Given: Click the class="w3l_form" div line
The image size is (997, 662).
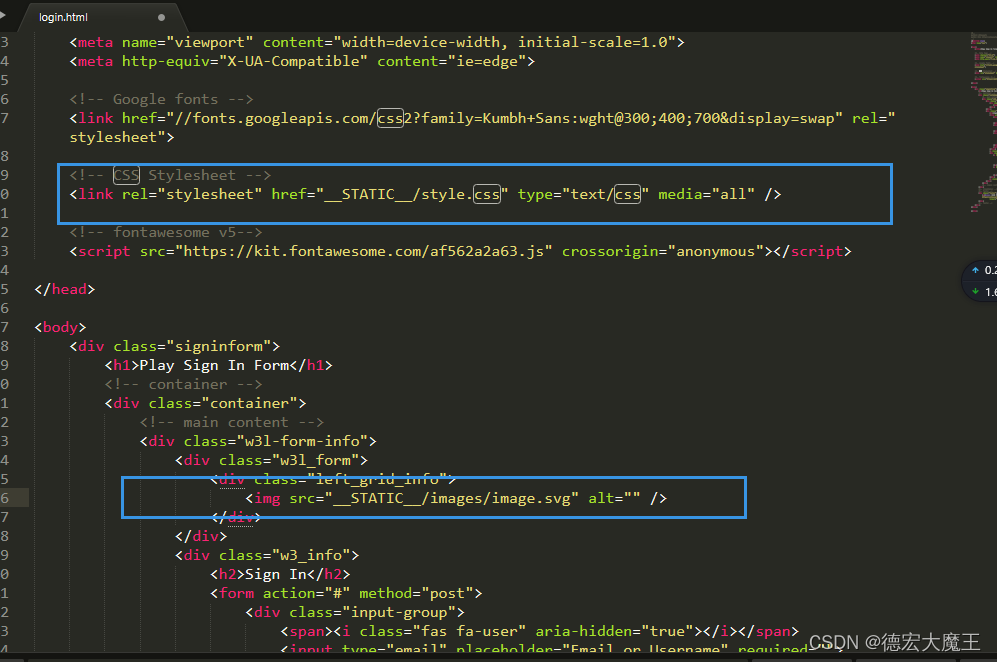Looking at the screenshot, I should tap(272, 460).
